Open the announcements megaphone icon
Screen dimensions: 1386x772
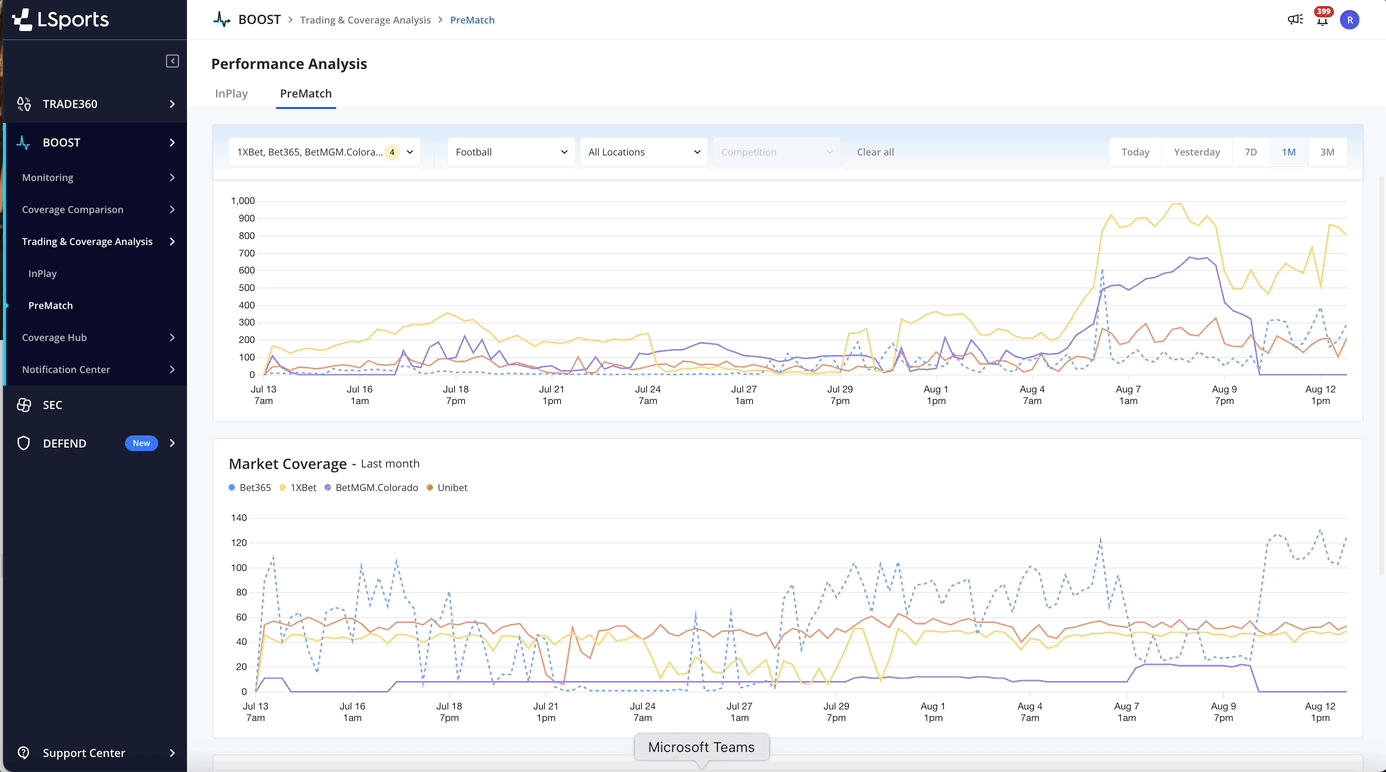pos(1295,20)
